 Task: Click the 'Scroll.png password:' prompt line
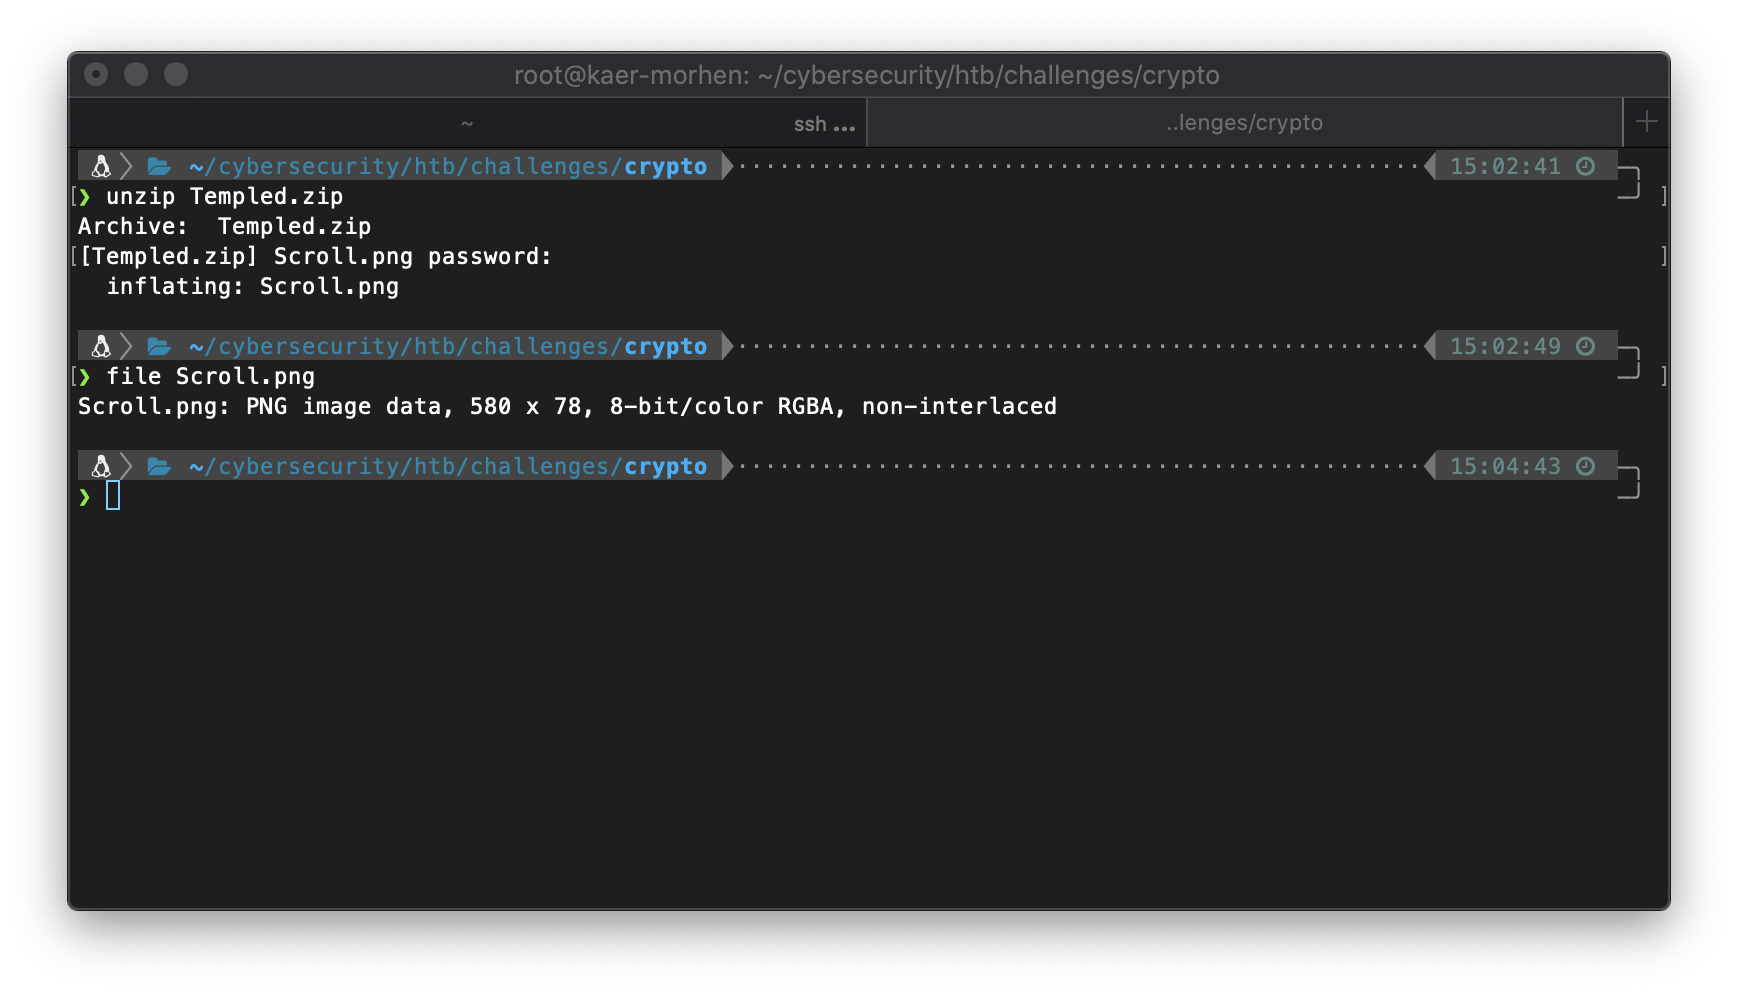[315, 256]
